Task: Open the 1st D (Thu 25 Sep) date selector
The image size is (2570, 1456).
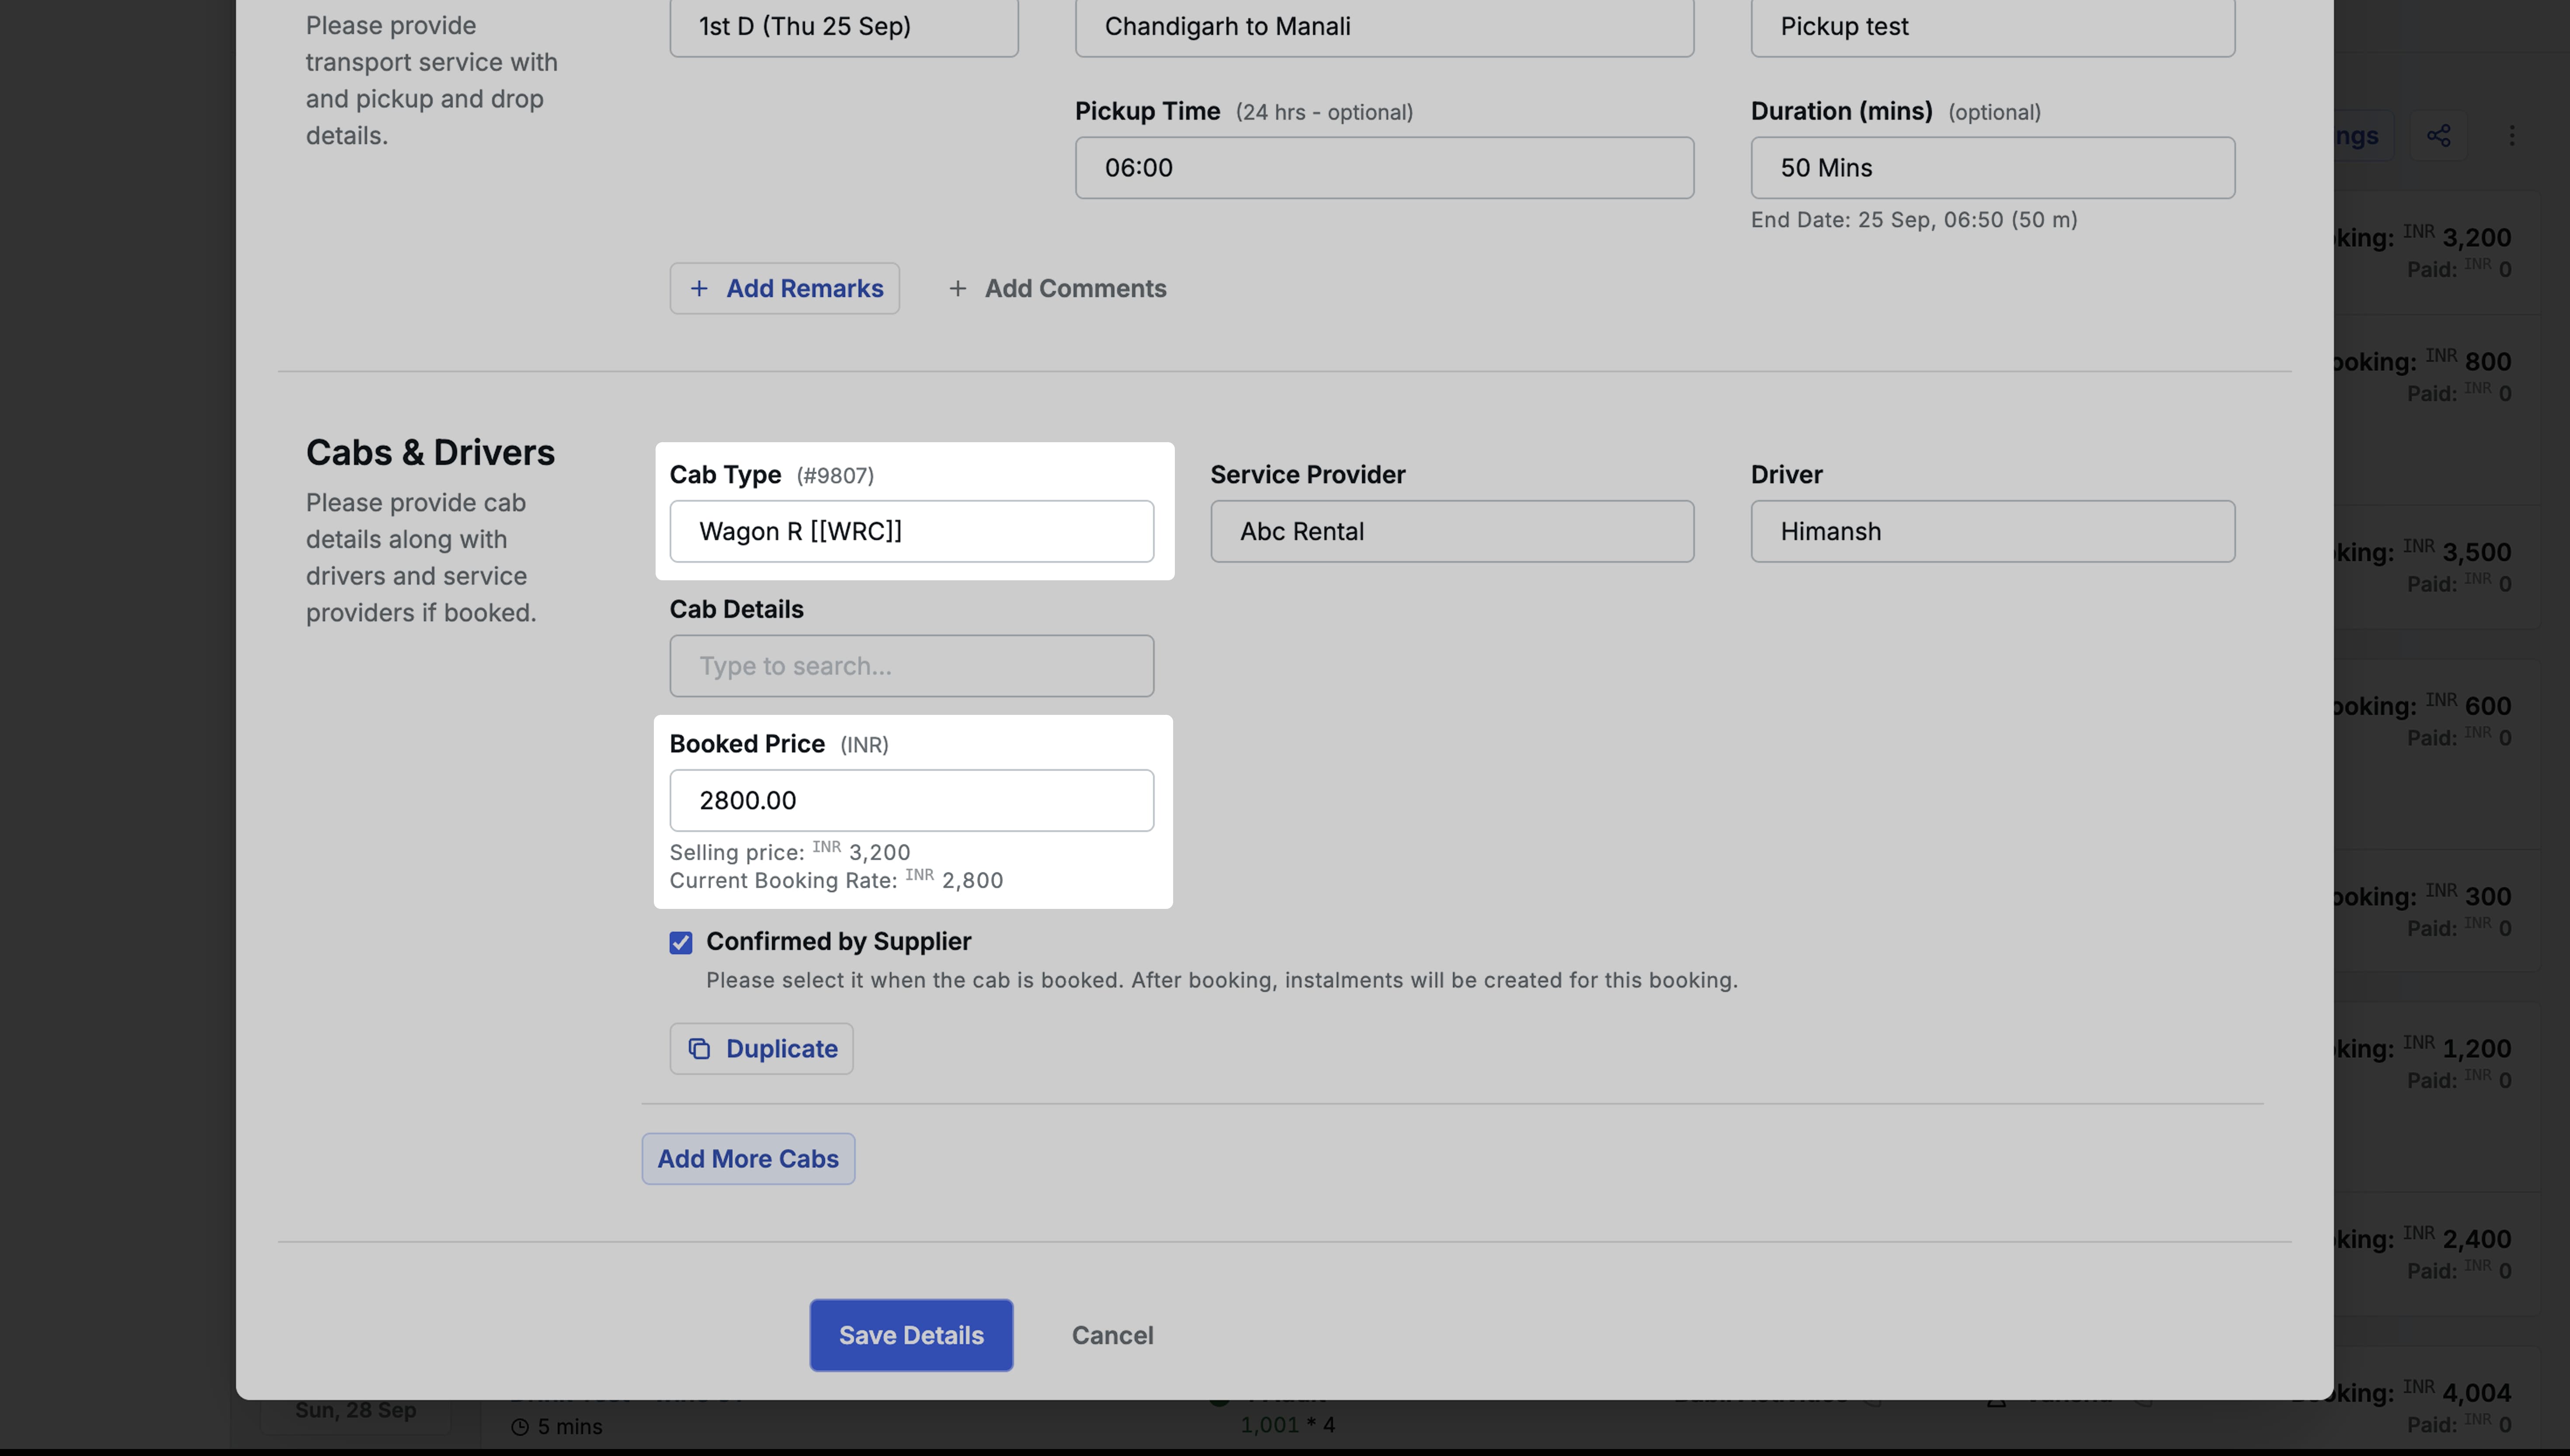Action: coord(843,27)
